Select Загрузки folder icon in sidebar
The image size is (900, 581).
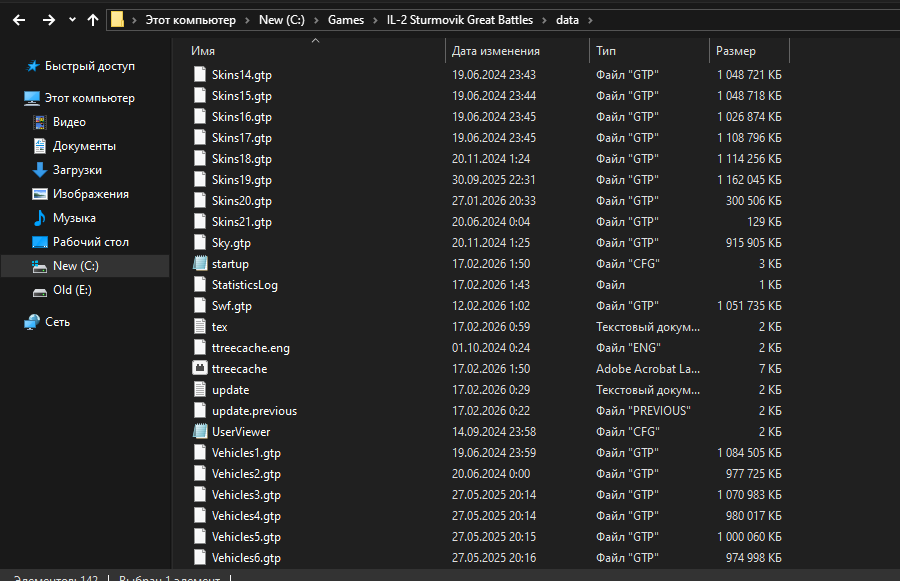40,170
